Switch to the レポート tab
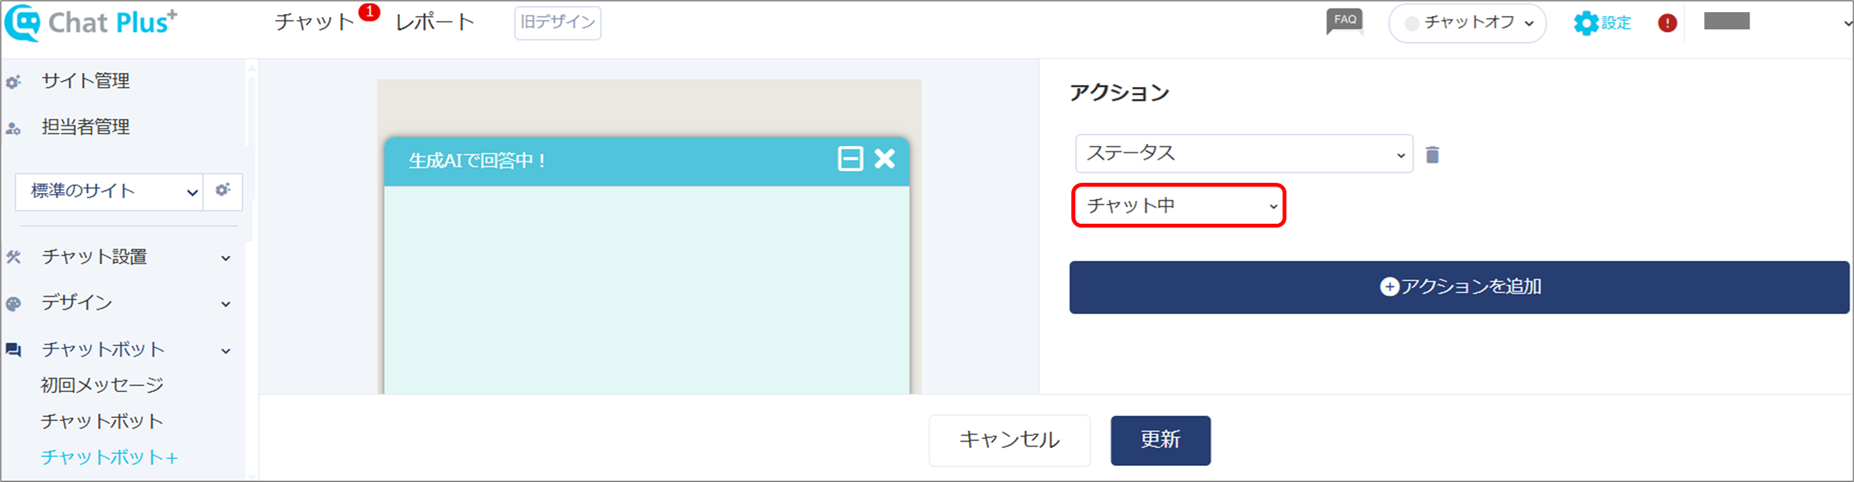 pyautogui.click(x=435, y=22)
